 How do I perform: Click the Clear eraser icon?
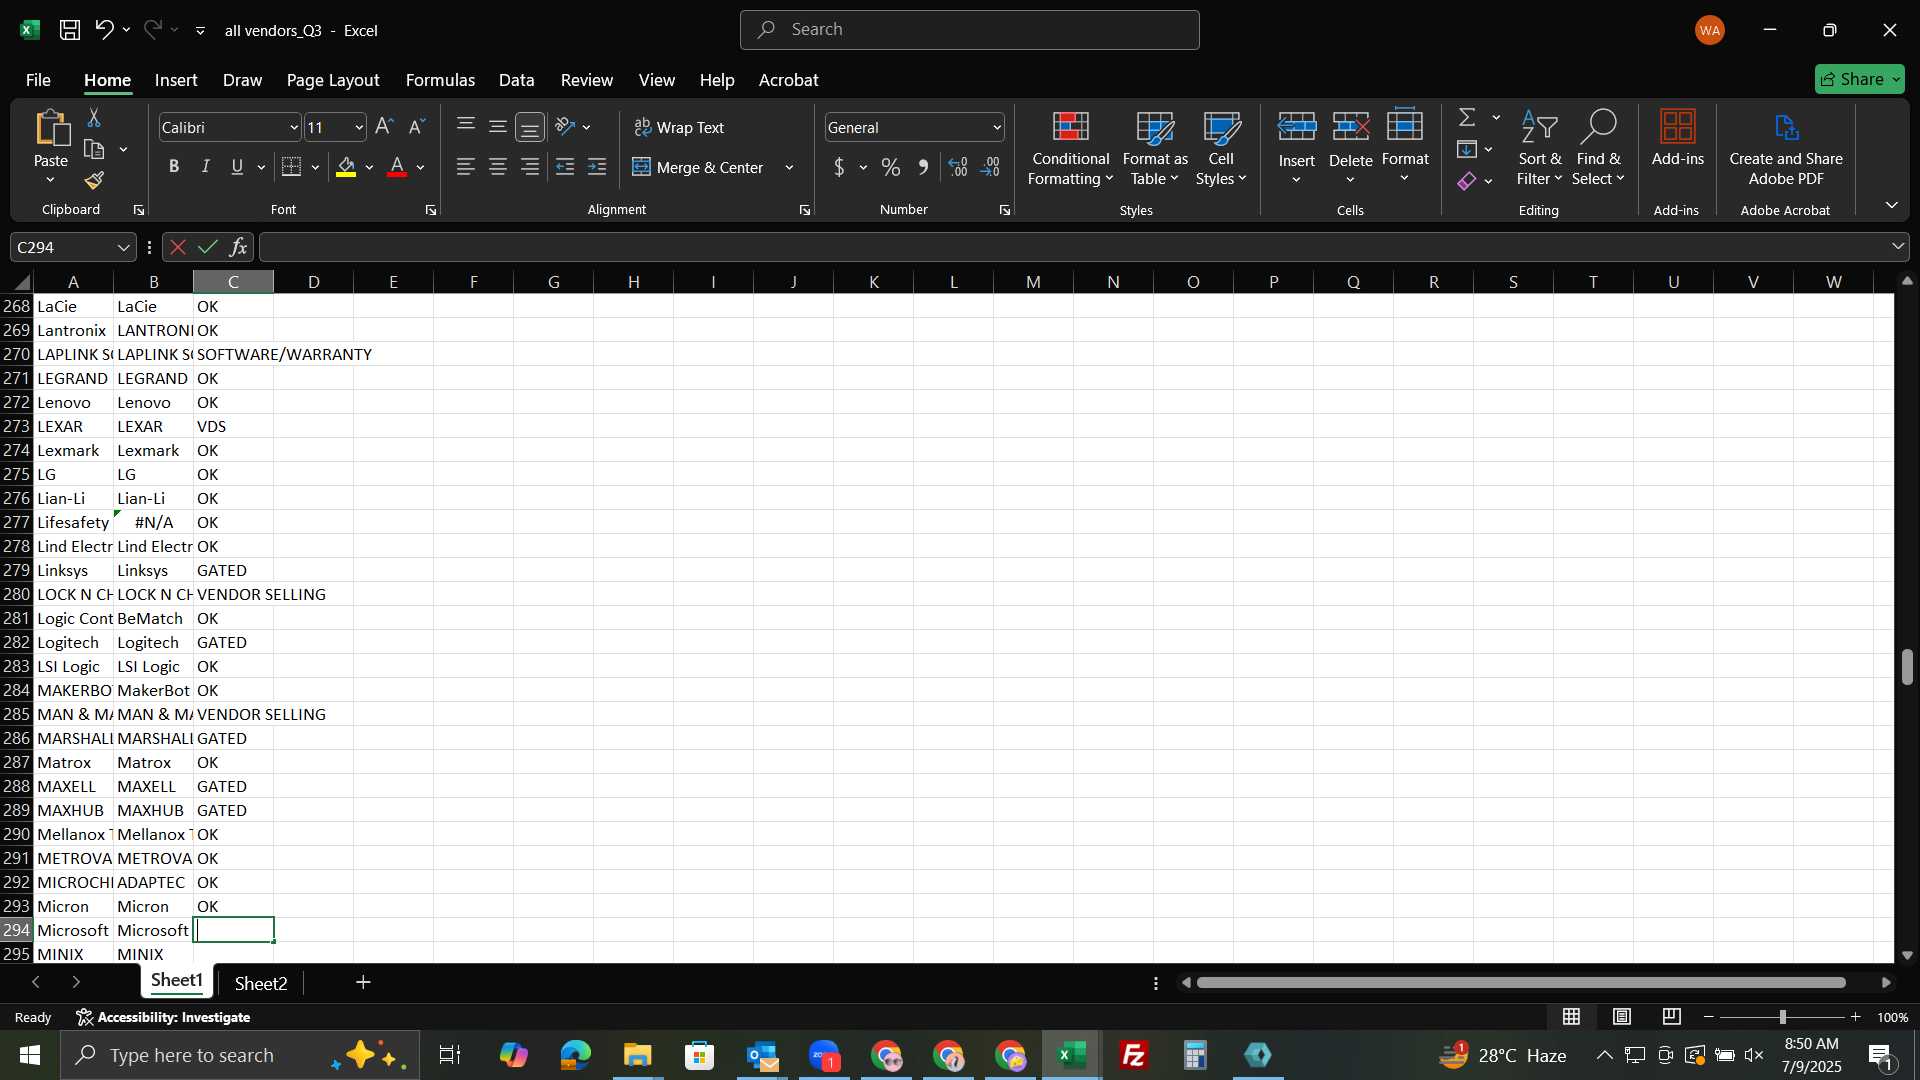pos(1467,181)
